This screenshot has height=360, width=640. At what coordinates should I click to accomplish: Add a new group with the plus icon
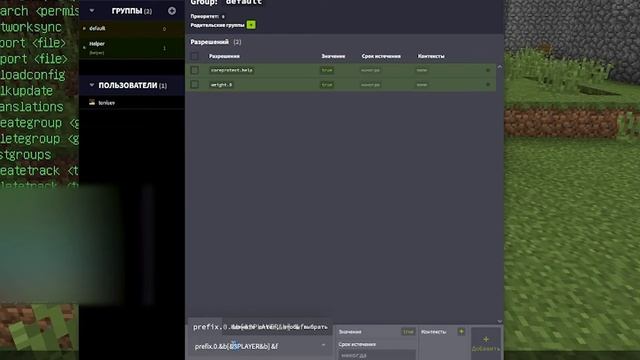[172, 11]
